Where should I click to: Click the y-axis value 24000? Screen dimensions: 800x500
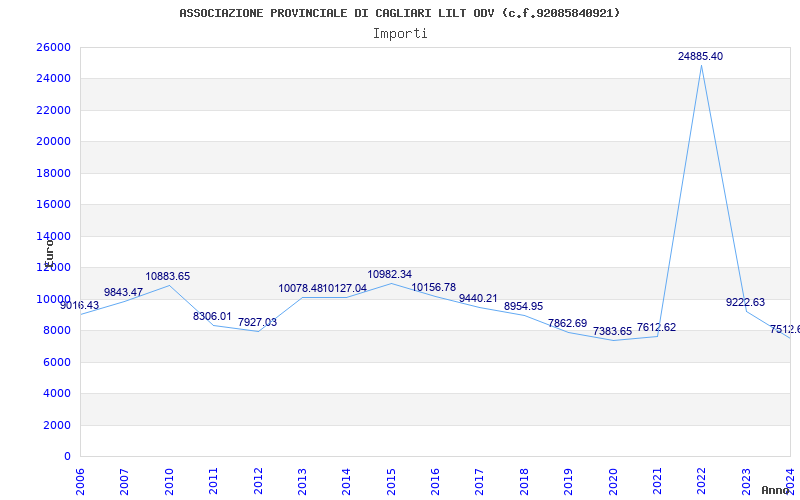[x=53, y=79]
